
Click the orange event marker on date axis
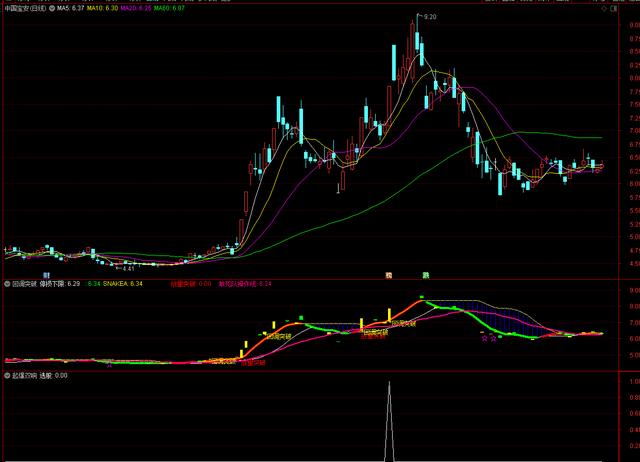(x=389, y=275)
